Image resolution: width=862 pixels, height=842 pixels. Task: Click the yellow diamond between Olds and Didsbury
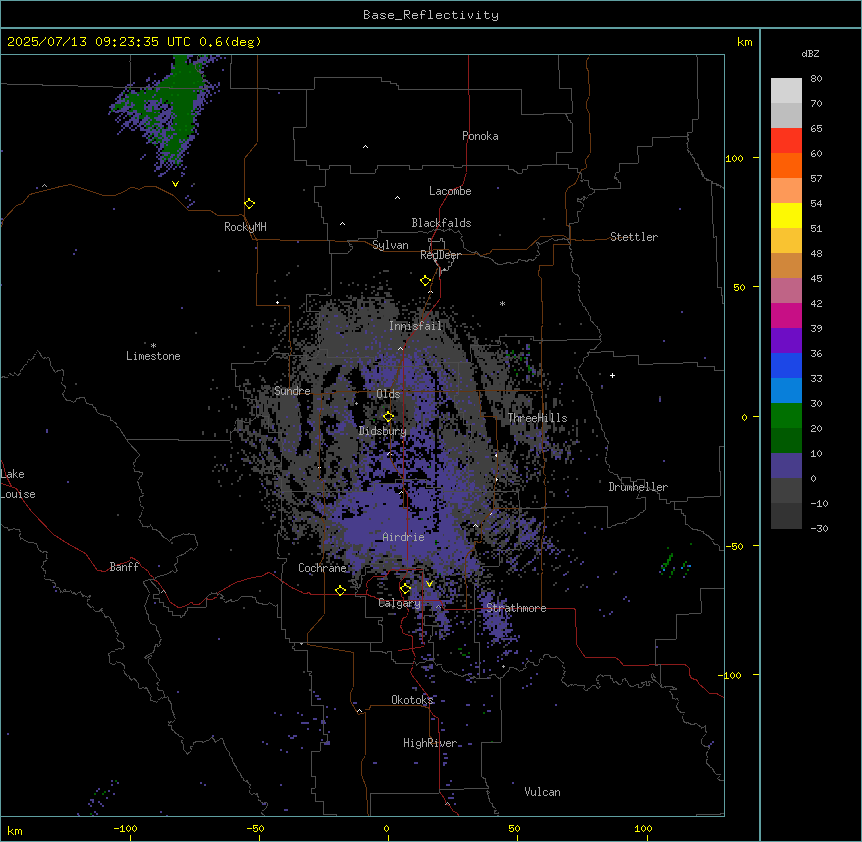point(388,417)
